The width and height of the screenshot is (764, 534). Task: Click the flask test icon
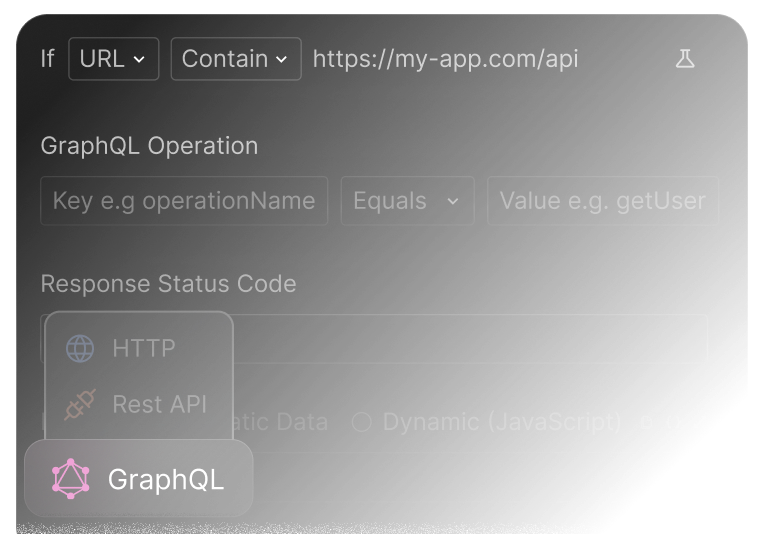[x=685, y=59]
